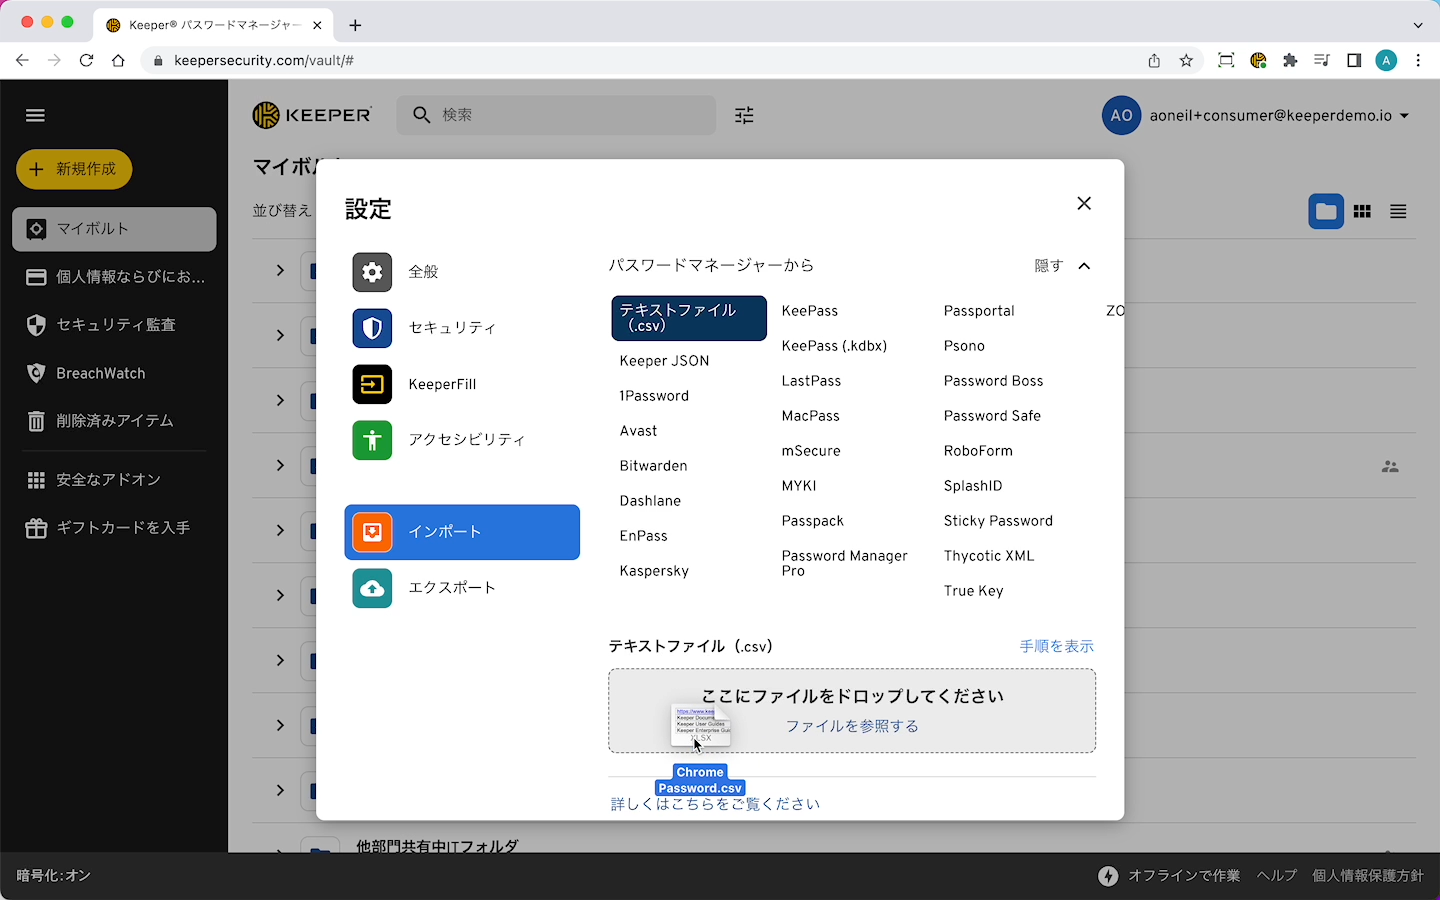
Task: Open KeeperFill settings section
Action: click(442, 384)
